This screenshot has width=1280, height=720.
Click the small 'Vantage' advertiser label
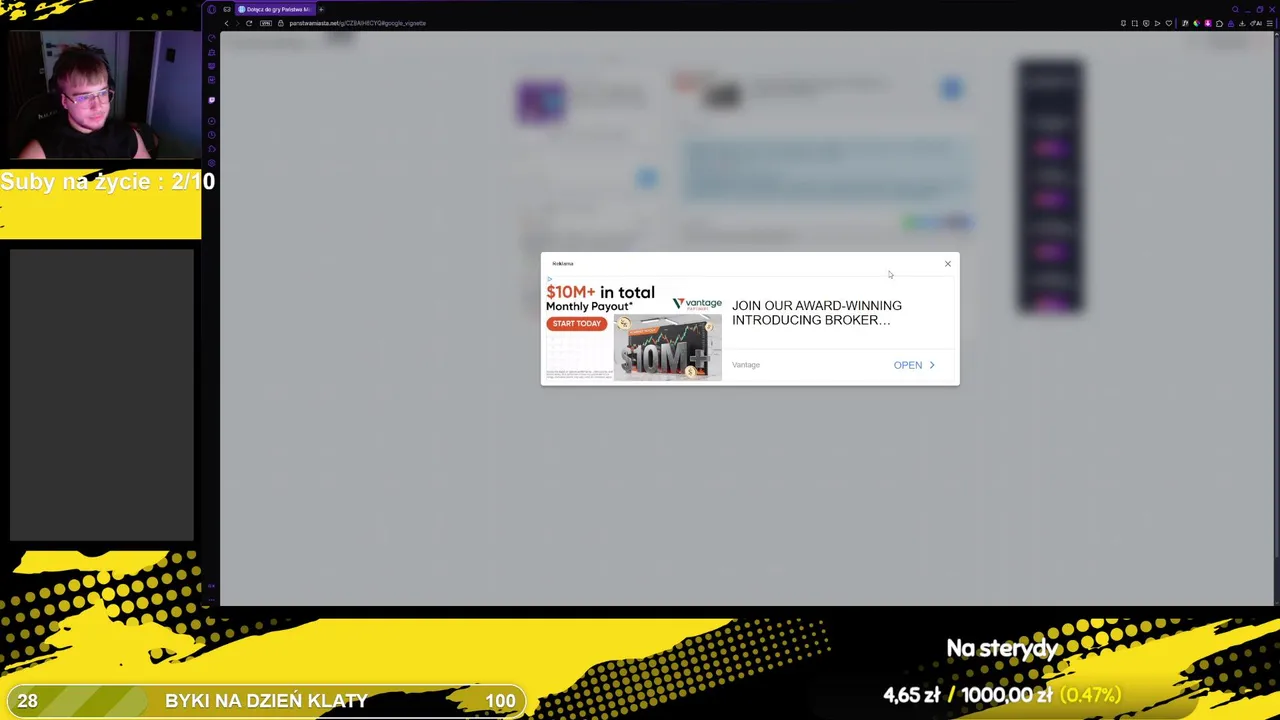pyautogui.click(x=746, y=365)
